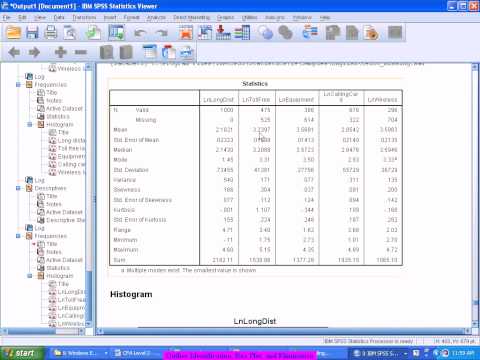480x360 pixels.
Task: Click the output pane vertical scroll down arrow
Action: coord(475,324)
